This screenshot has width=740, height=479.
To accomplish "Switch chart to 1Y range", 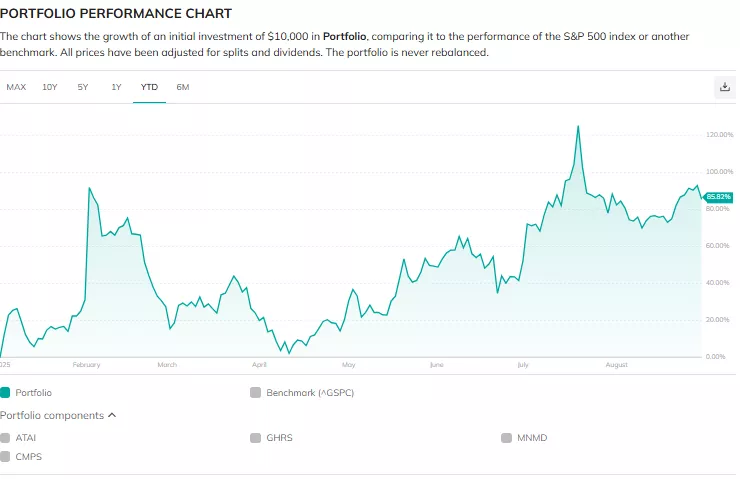I will point(116,87).
